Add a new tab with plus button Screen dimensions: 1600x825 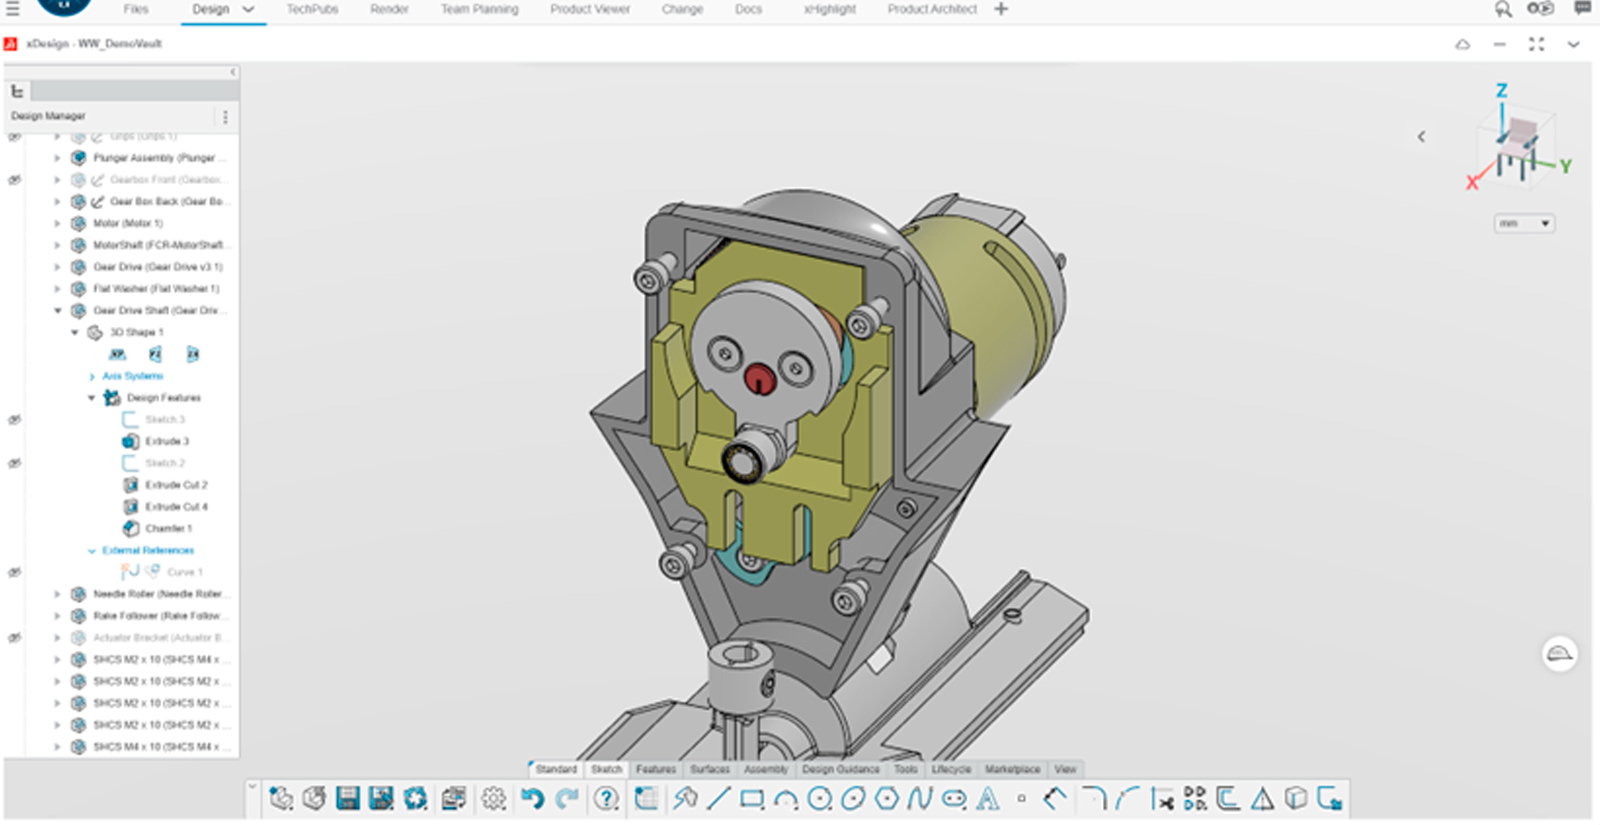1001,9
